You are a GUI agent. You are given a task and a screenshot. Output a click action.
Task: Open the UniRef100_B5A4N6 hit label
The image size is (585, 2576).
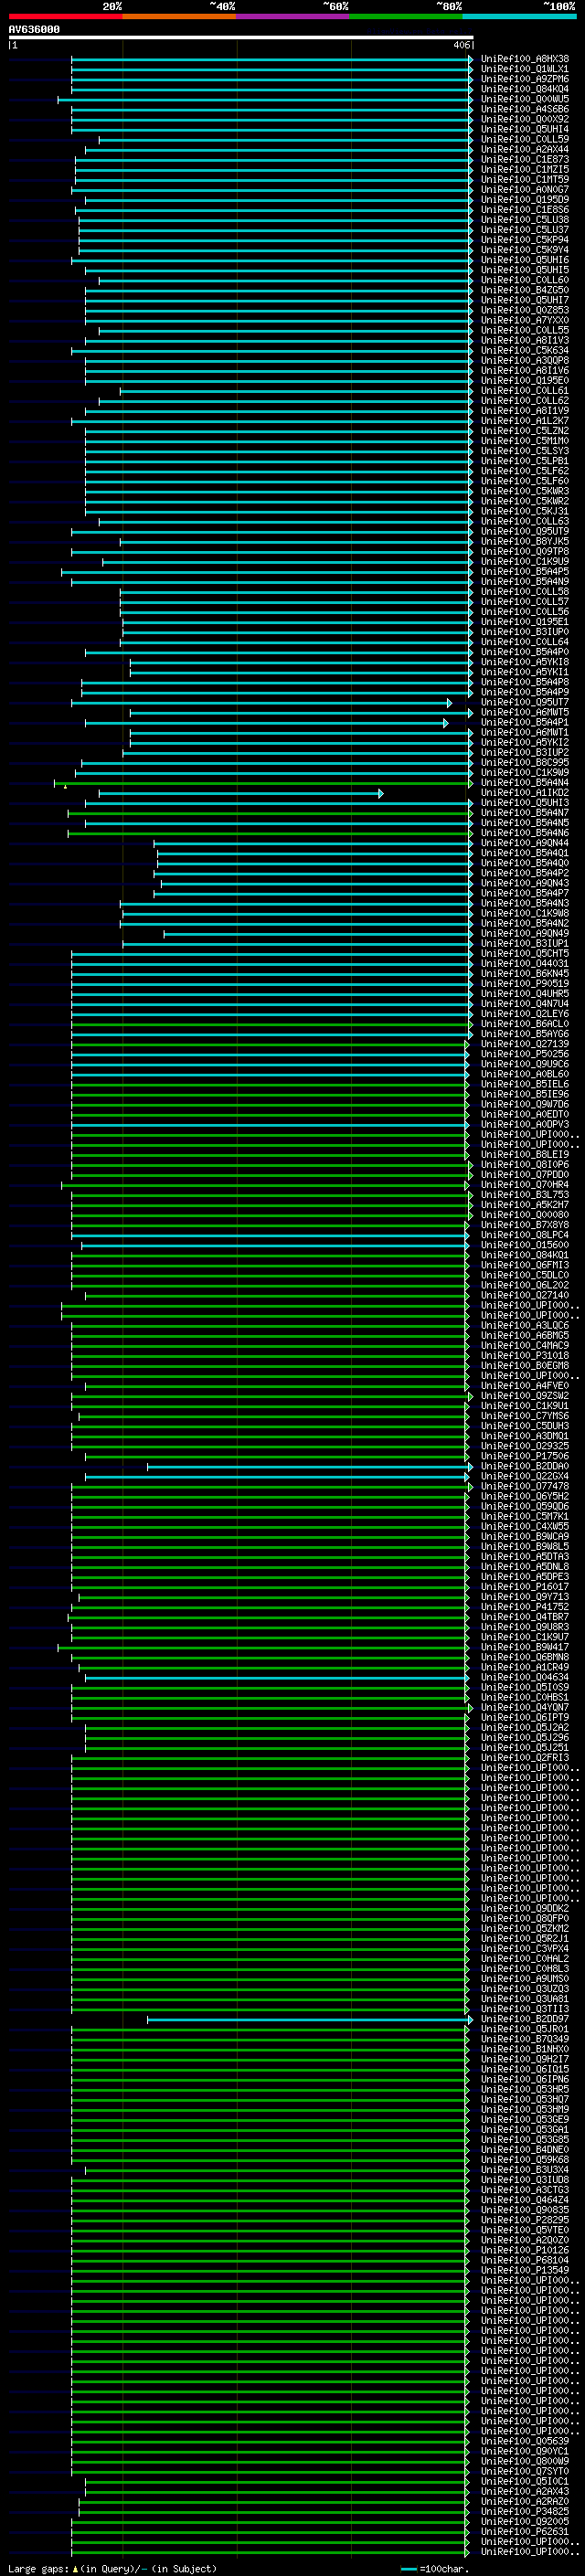pyautogui.click(x=524, y=833)
